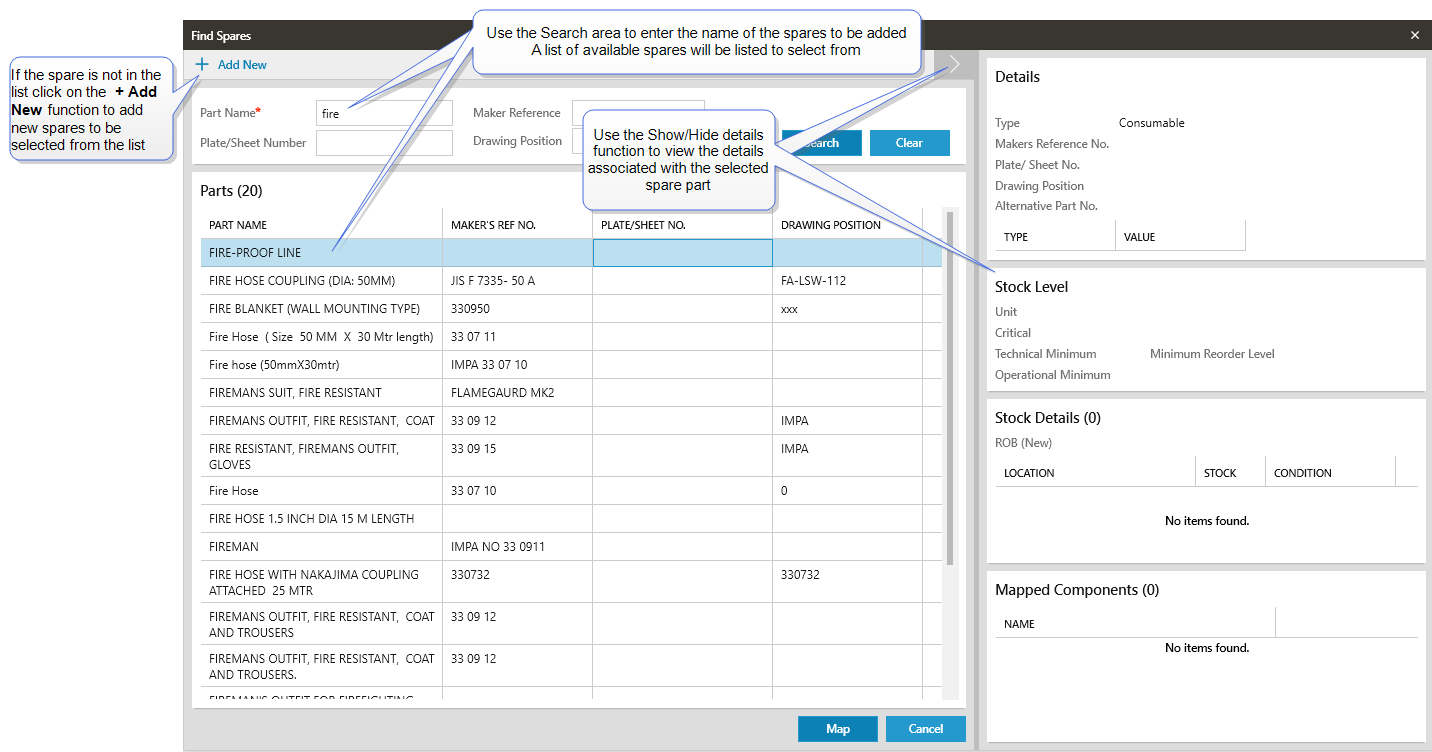Click LOCATION column header in Stock Details

click(x=1029, y=473)
